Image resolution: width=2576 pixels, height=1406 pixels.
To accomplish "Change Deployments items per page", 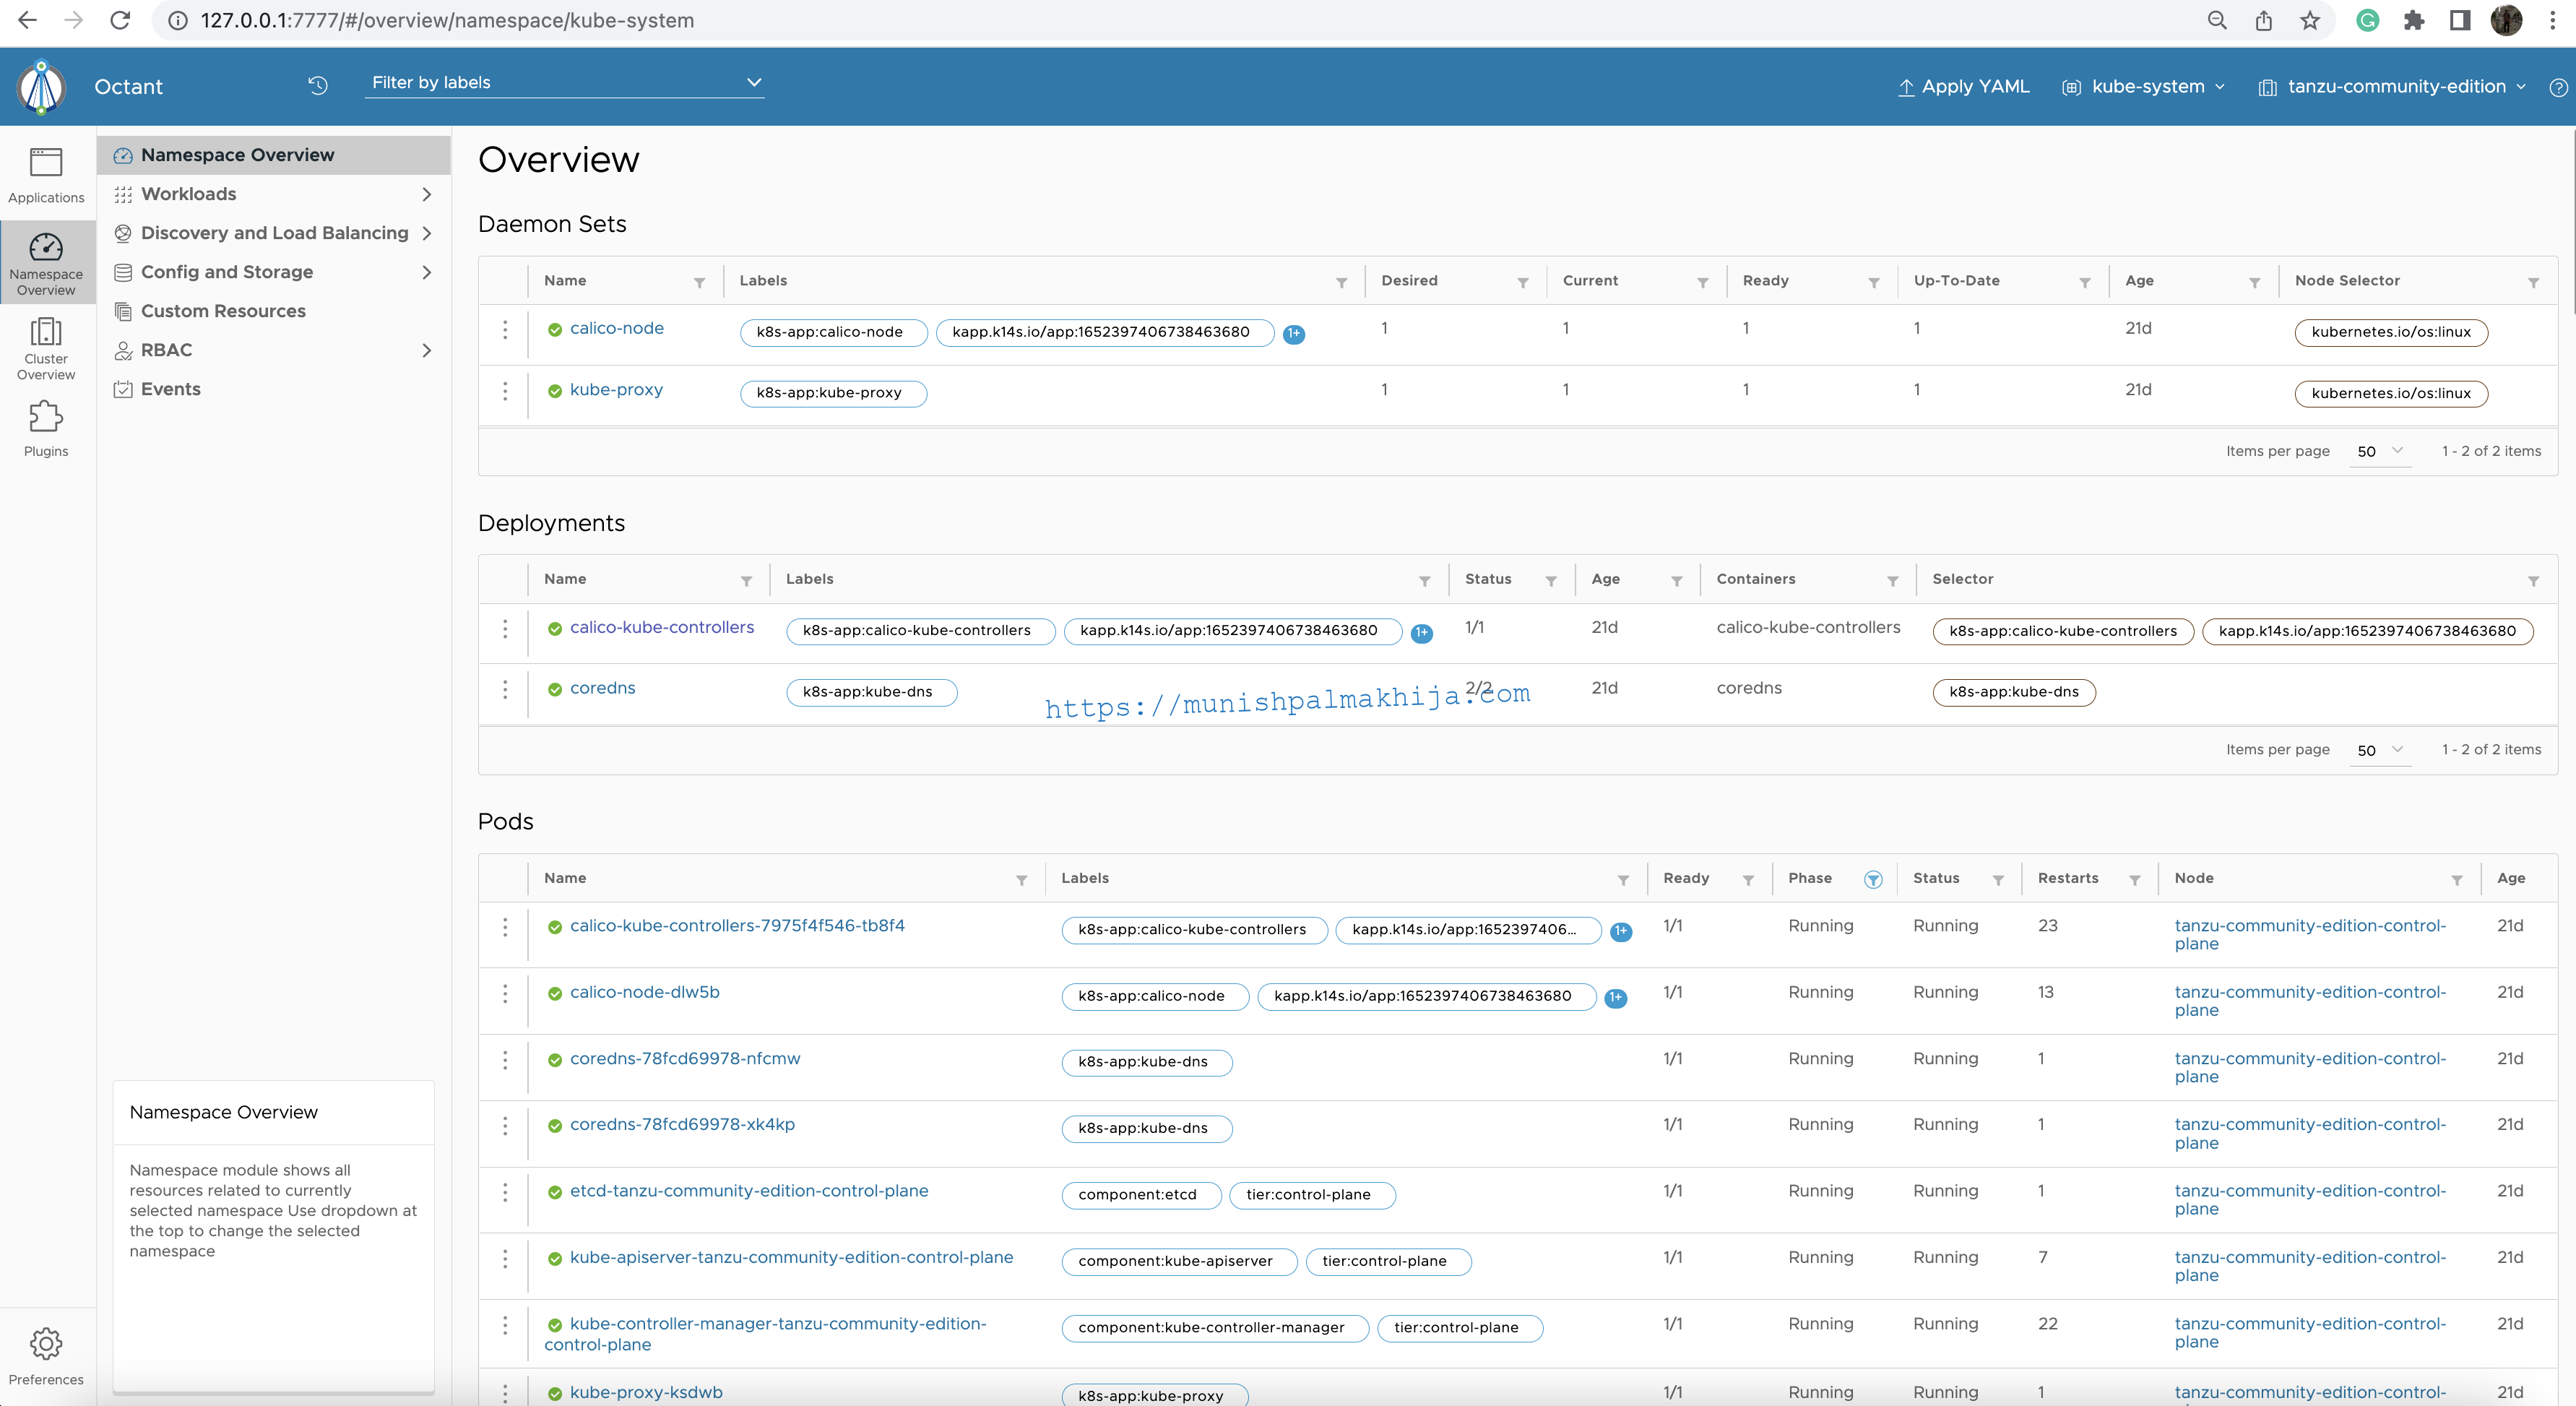I will pos(2380,750).
